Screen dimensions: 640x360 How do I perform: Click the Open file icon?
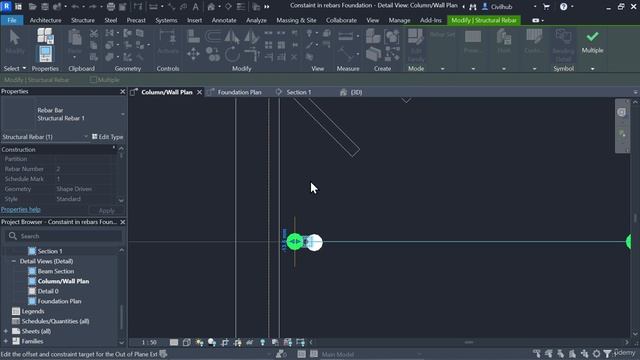[x=33, y=7]
